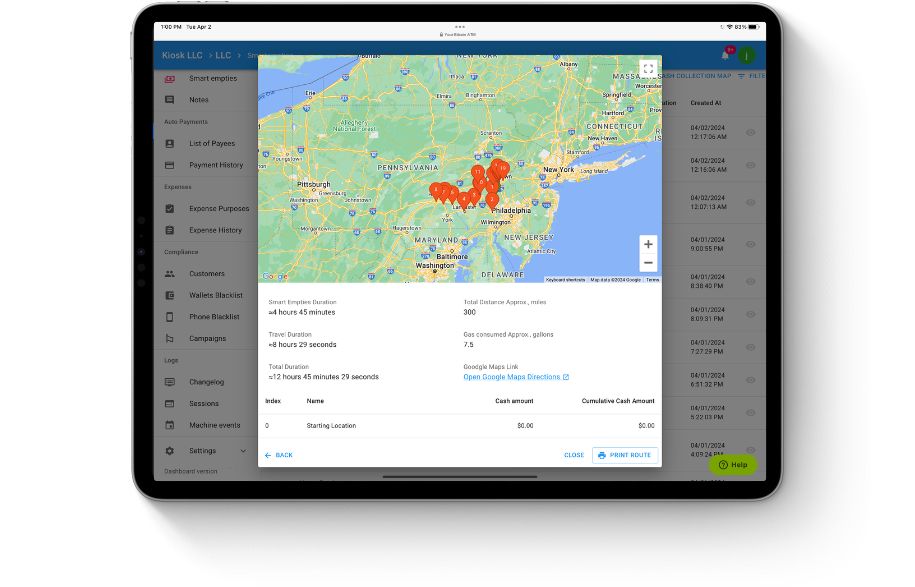Viewport: 915px width, 587px height.
Task: Click the Wallets Blacklist sidebar icon
Action: point(170,295)
